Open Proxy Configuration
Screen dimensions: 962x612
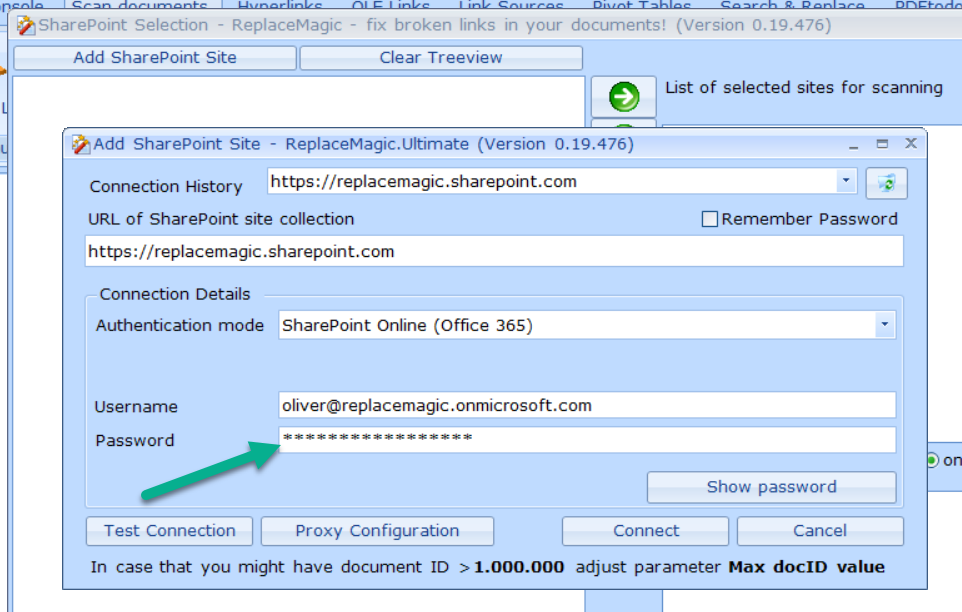377,530
